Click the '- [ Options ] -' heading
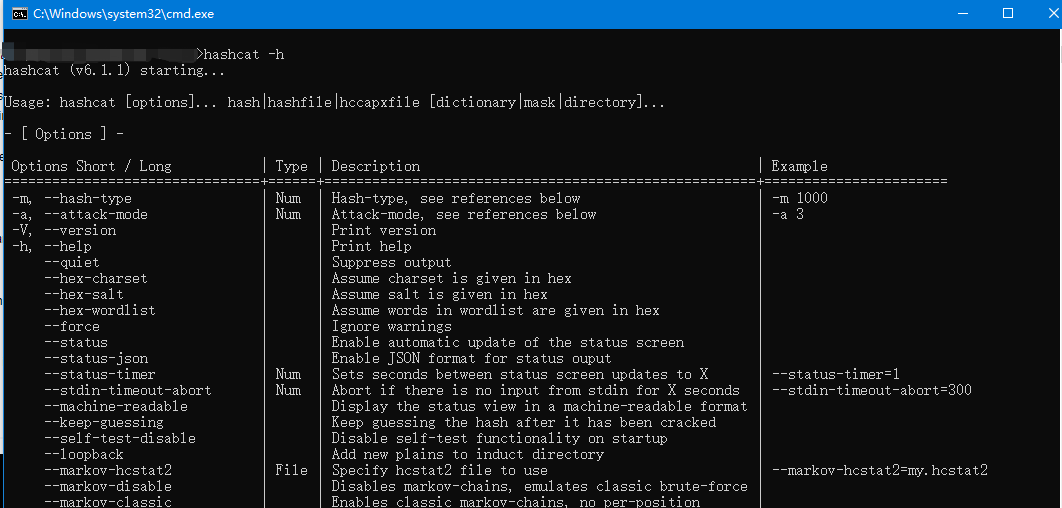Image resolution: width=1062 pixels, height=508 pixels. coord(64,134)
